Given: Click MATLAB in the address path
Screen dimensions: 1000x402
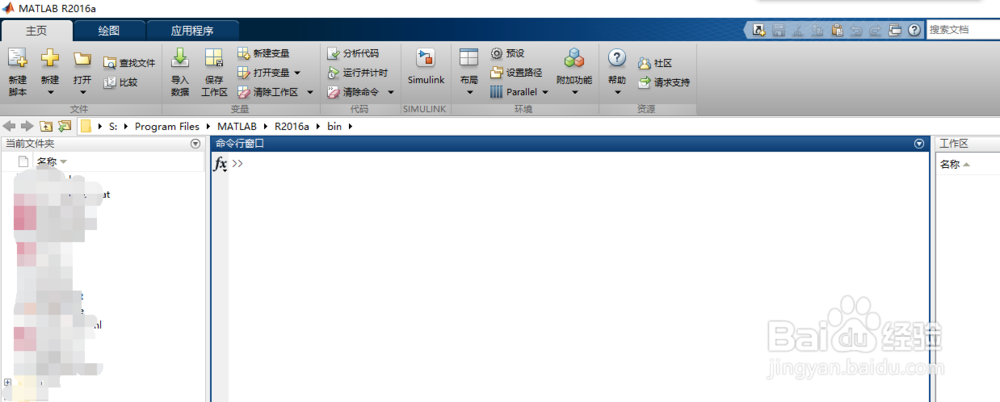Looking at the screenshot, I should 237,126.
